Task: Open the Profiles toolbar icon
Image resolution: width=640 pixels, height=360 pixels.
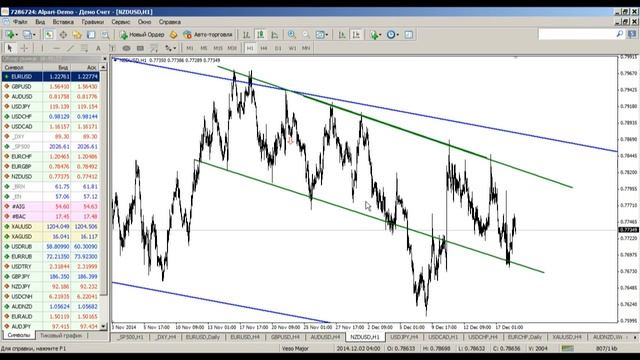Action: 27,35
